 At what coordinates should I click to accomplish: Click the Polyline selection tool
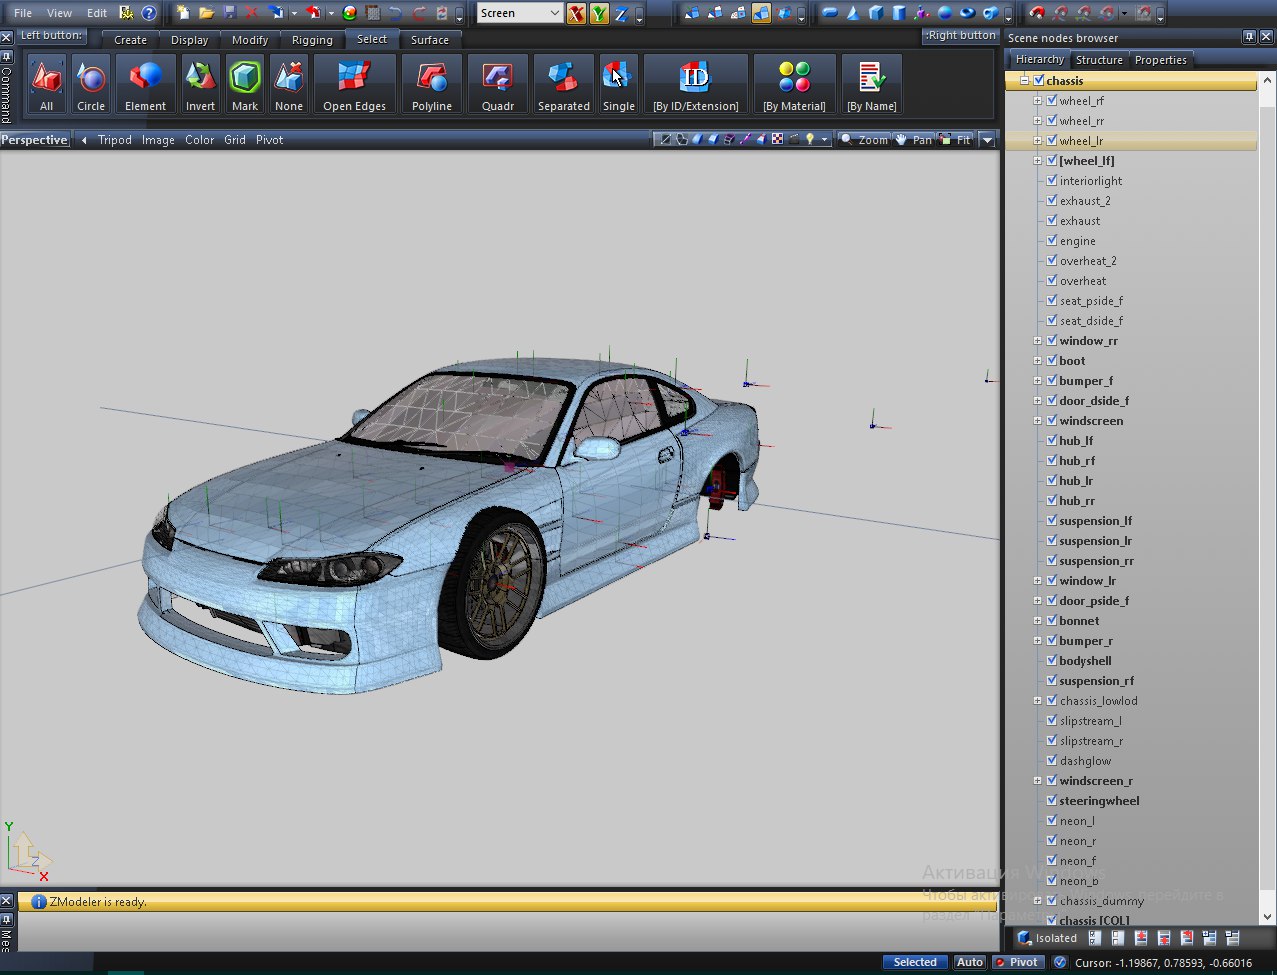point(432,85)
